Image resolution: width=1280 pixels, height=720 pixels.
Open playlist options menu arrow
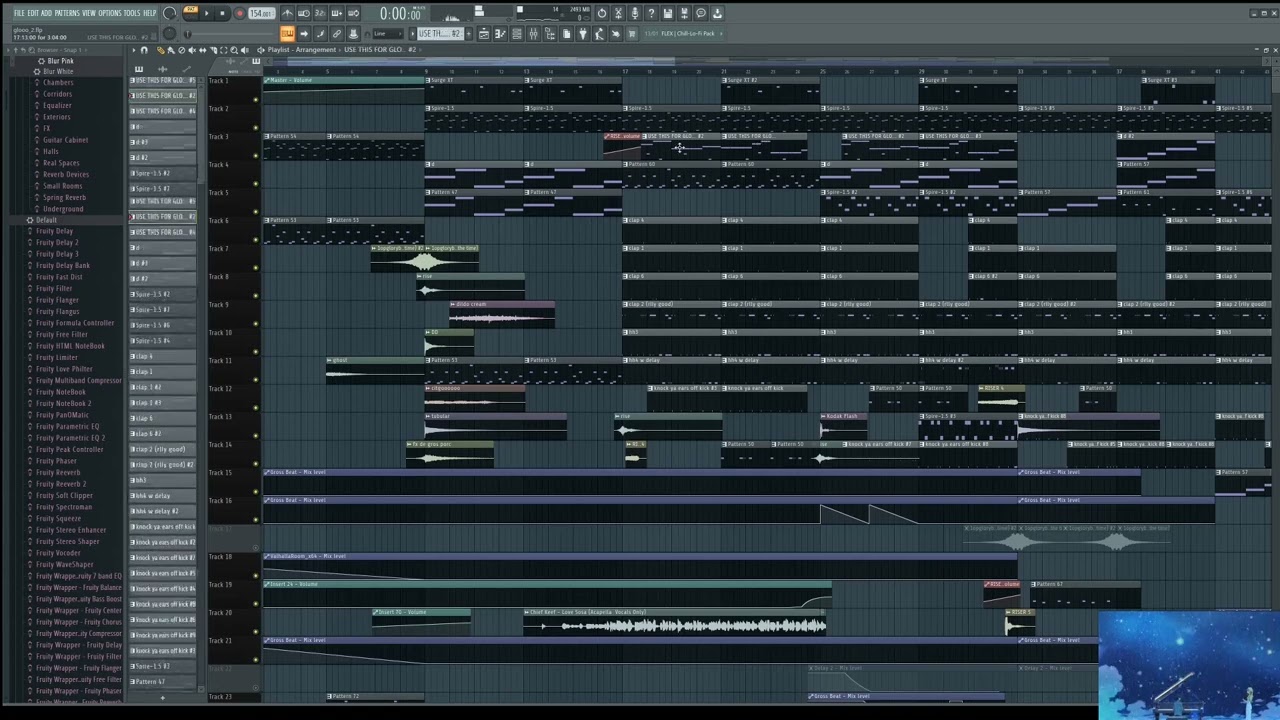tap(134, 49)
